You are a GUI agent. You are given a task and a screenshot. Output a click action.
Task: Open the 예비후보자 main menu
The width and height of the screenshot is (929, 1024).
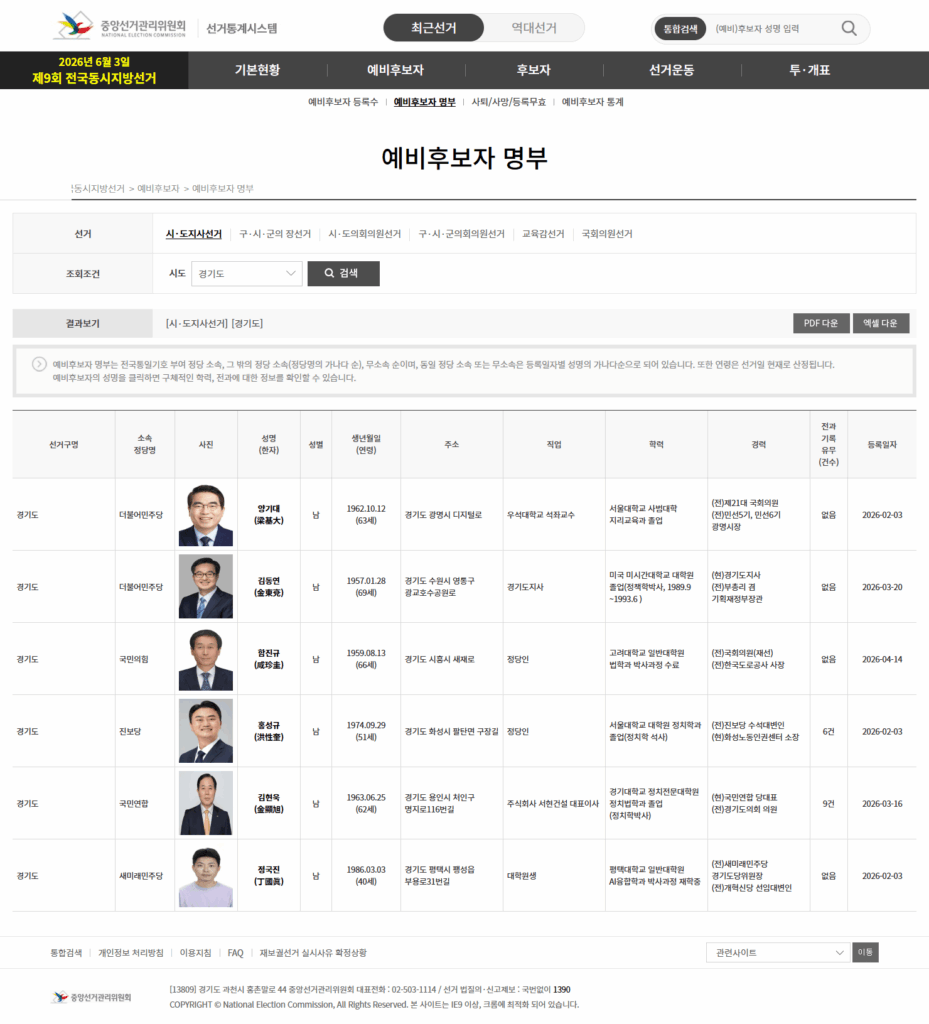click(x=396, y=70)
